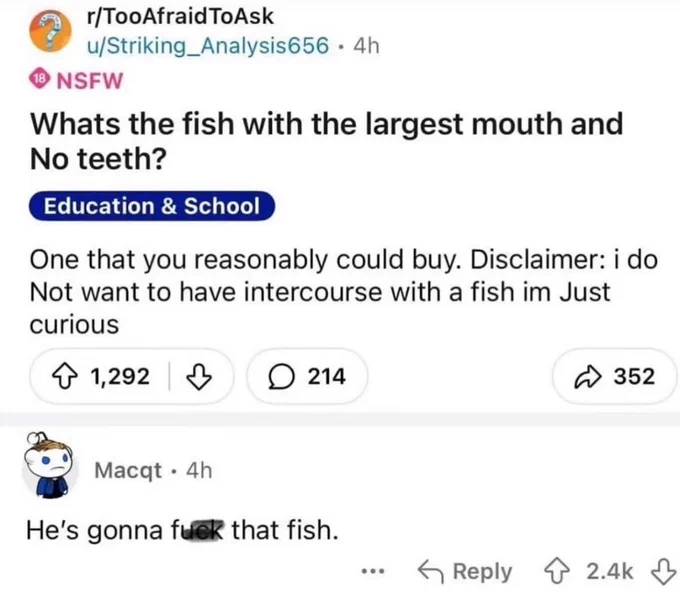
Task: Open the Macqt username profile
Action: coord(126,468)
